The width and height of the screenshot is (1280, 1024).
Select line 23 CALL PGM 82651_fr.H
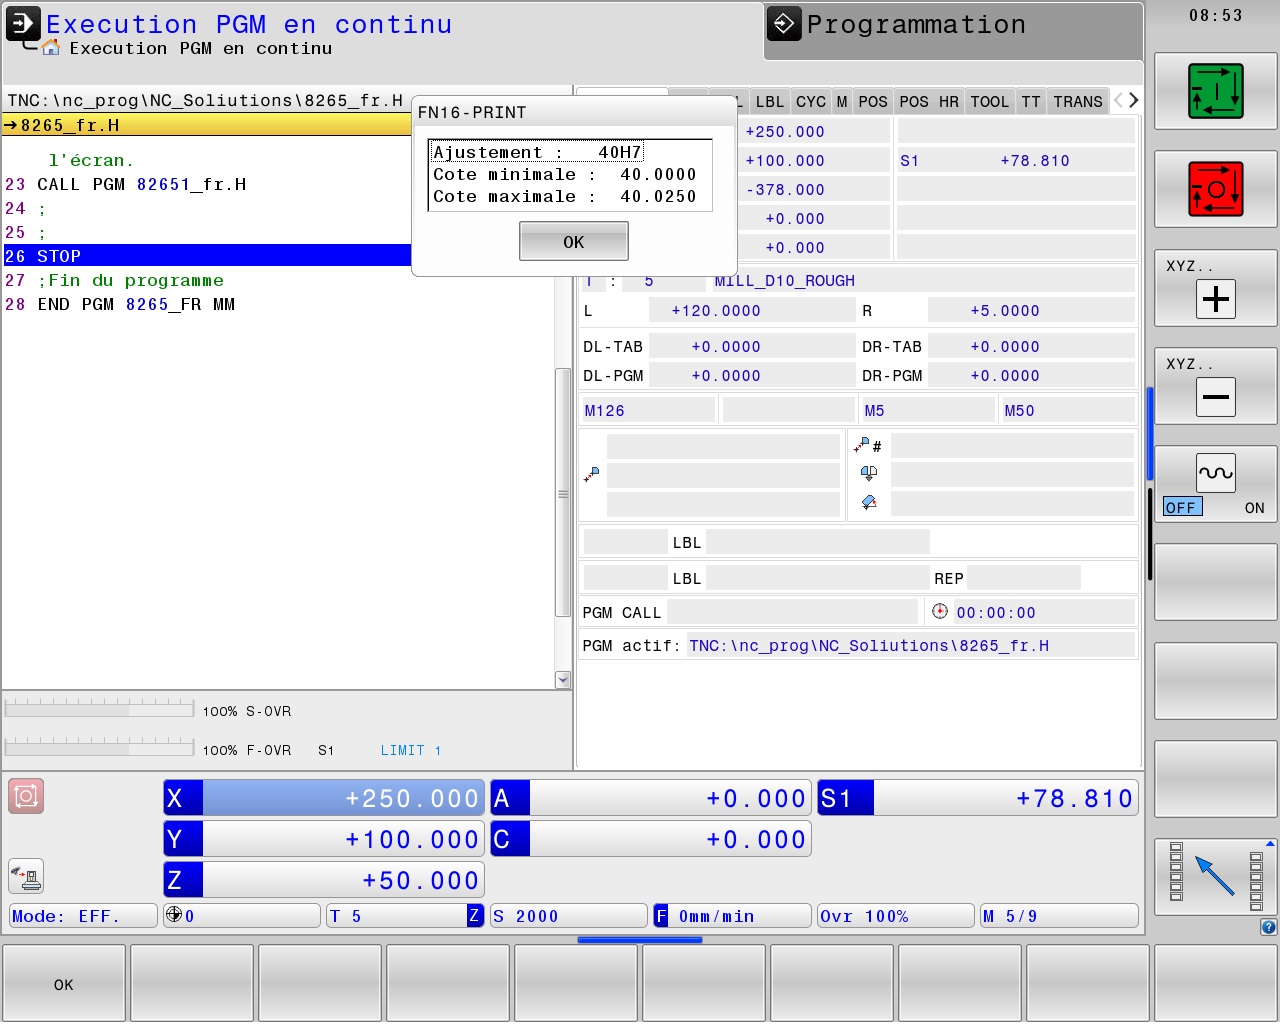click(126, 184)
